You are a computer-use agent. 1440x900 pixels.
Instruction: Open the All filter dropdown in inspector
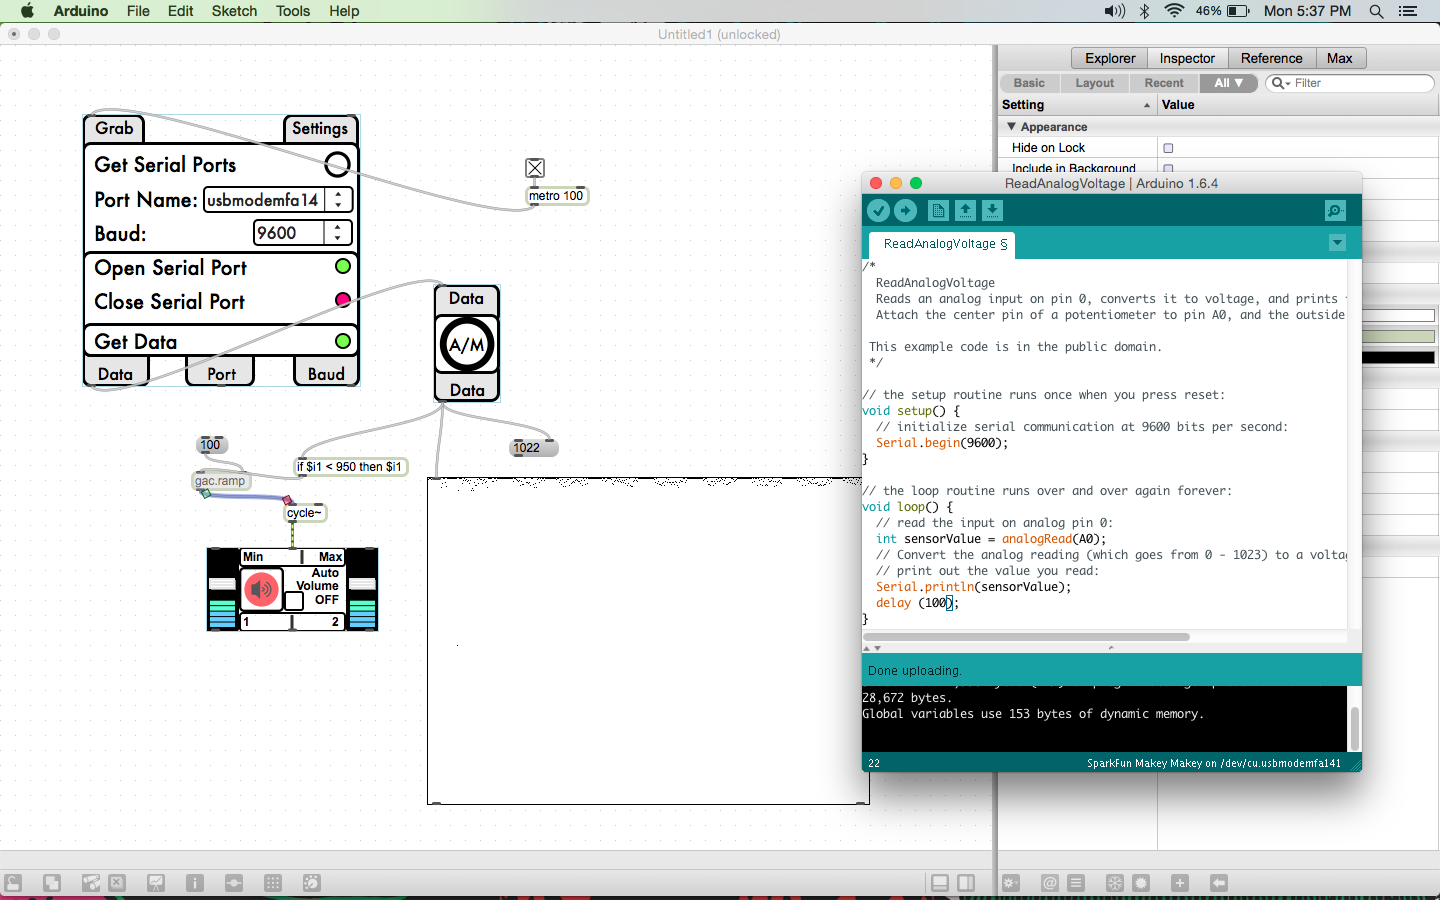tap(1228, 83)
